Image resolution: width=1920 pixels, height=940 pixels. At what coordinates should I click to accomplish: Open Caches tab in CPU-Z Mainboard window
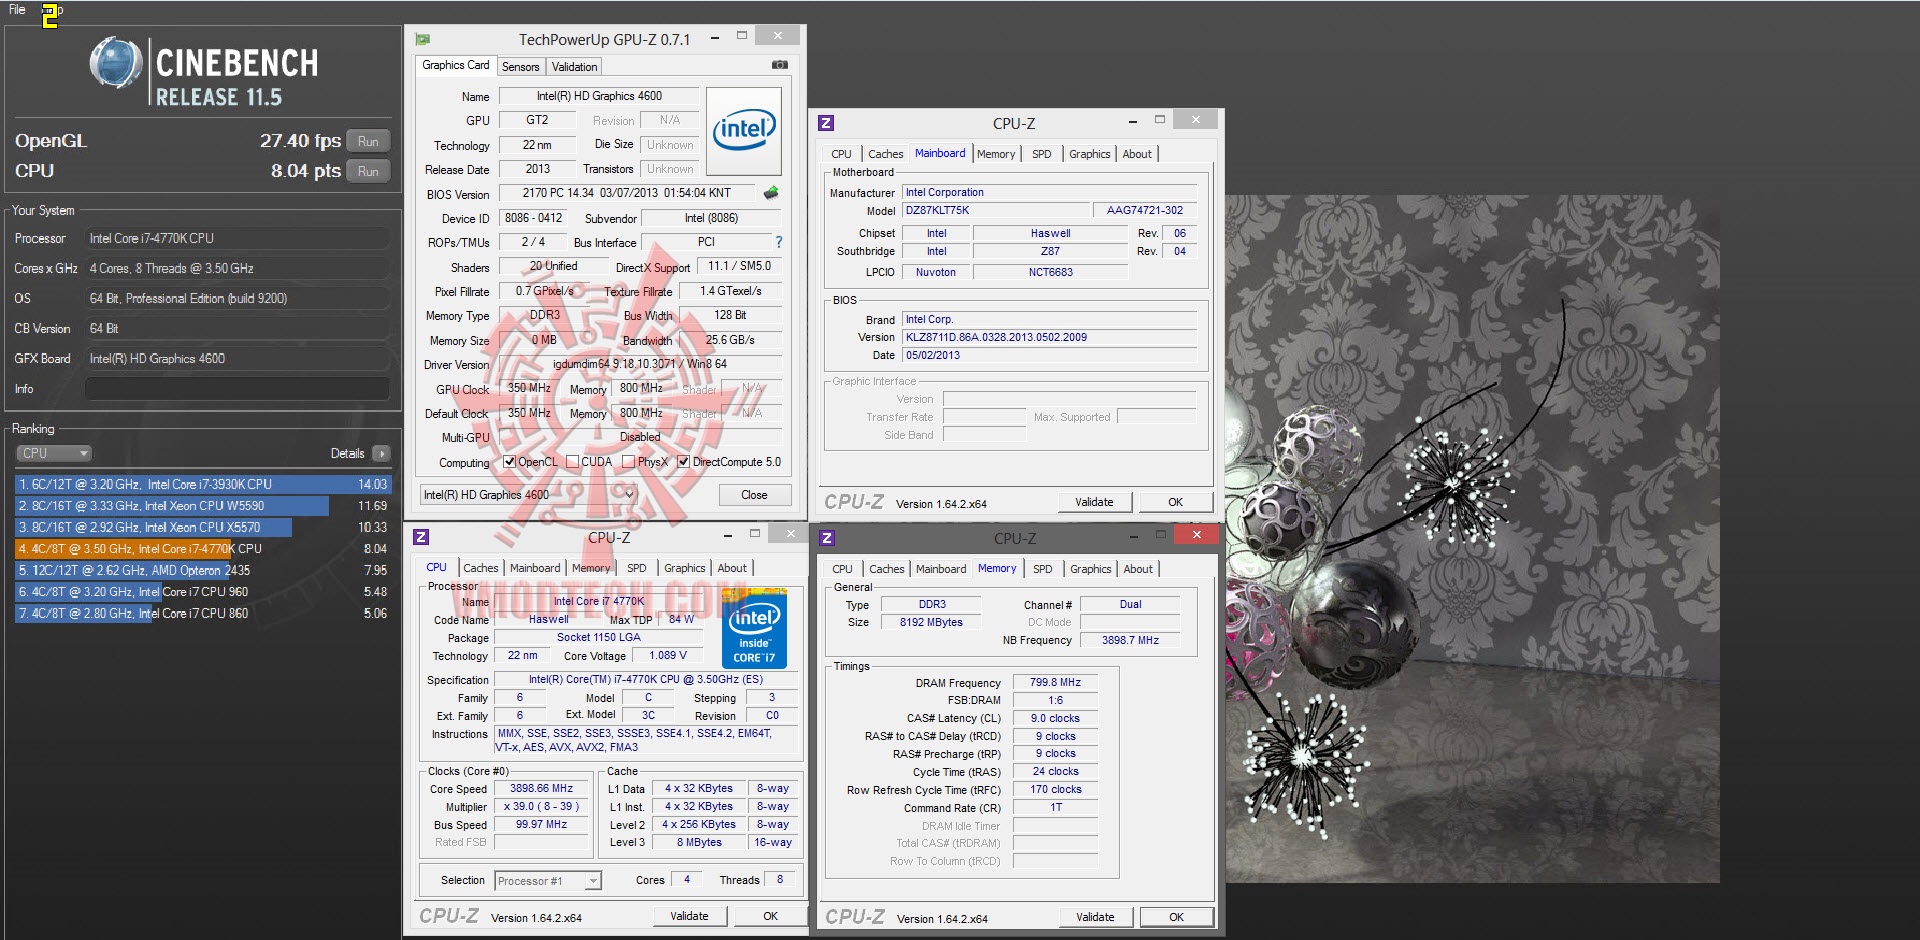tap(885, 154)
